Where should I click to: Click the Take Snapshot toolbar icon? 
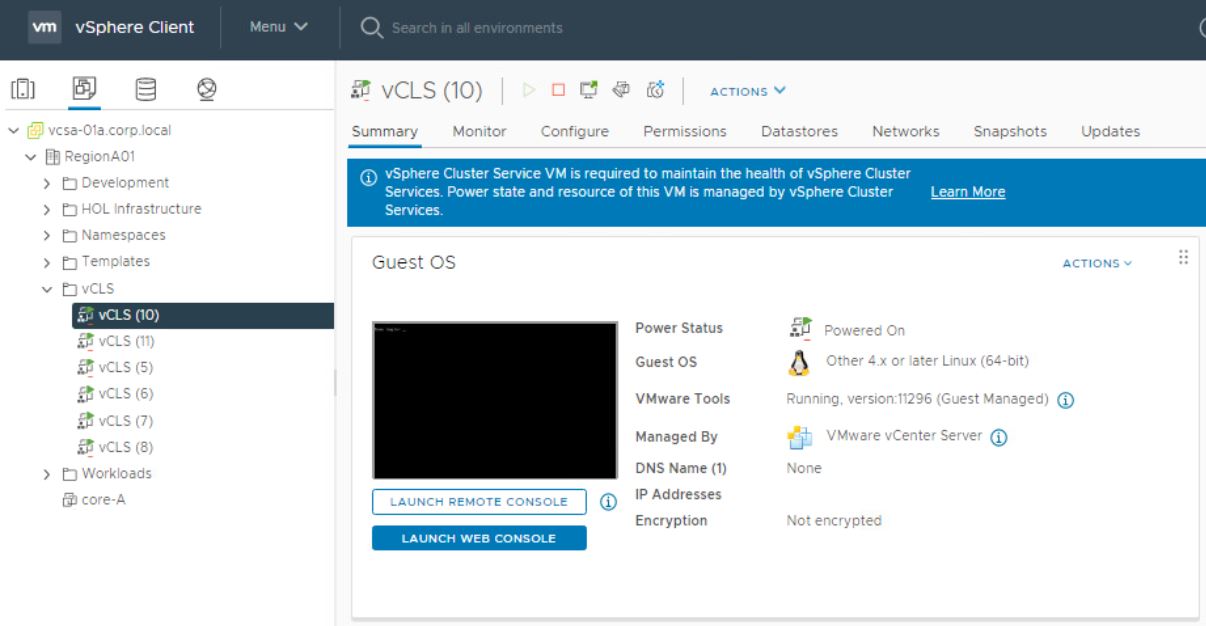click(656, 91)
